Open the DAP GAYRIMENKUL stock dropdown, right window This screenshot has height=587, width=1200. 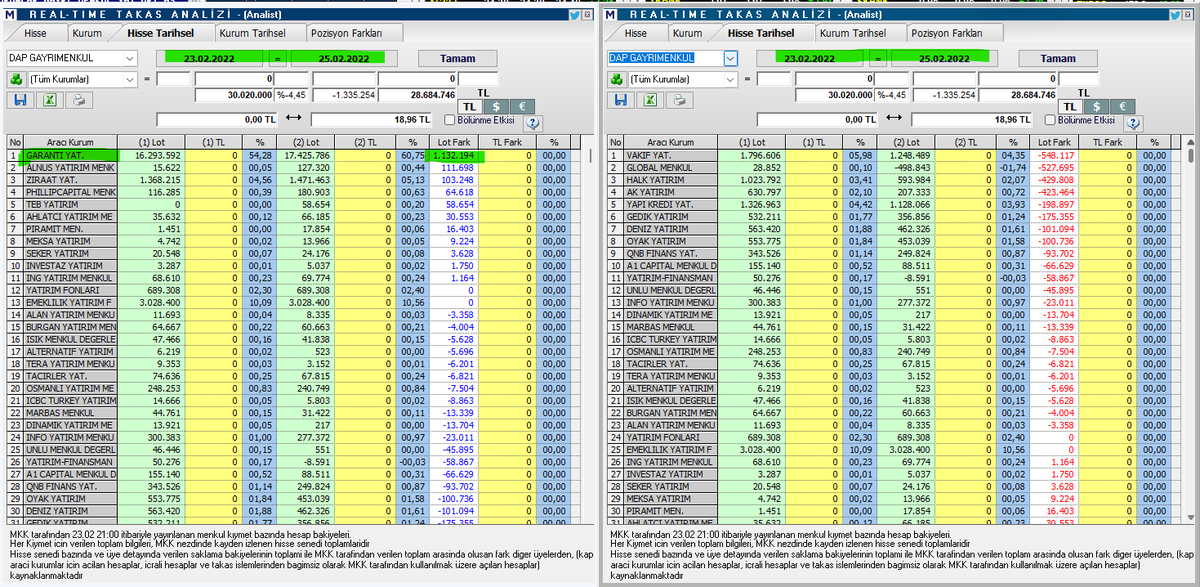[x=730, y=58]
